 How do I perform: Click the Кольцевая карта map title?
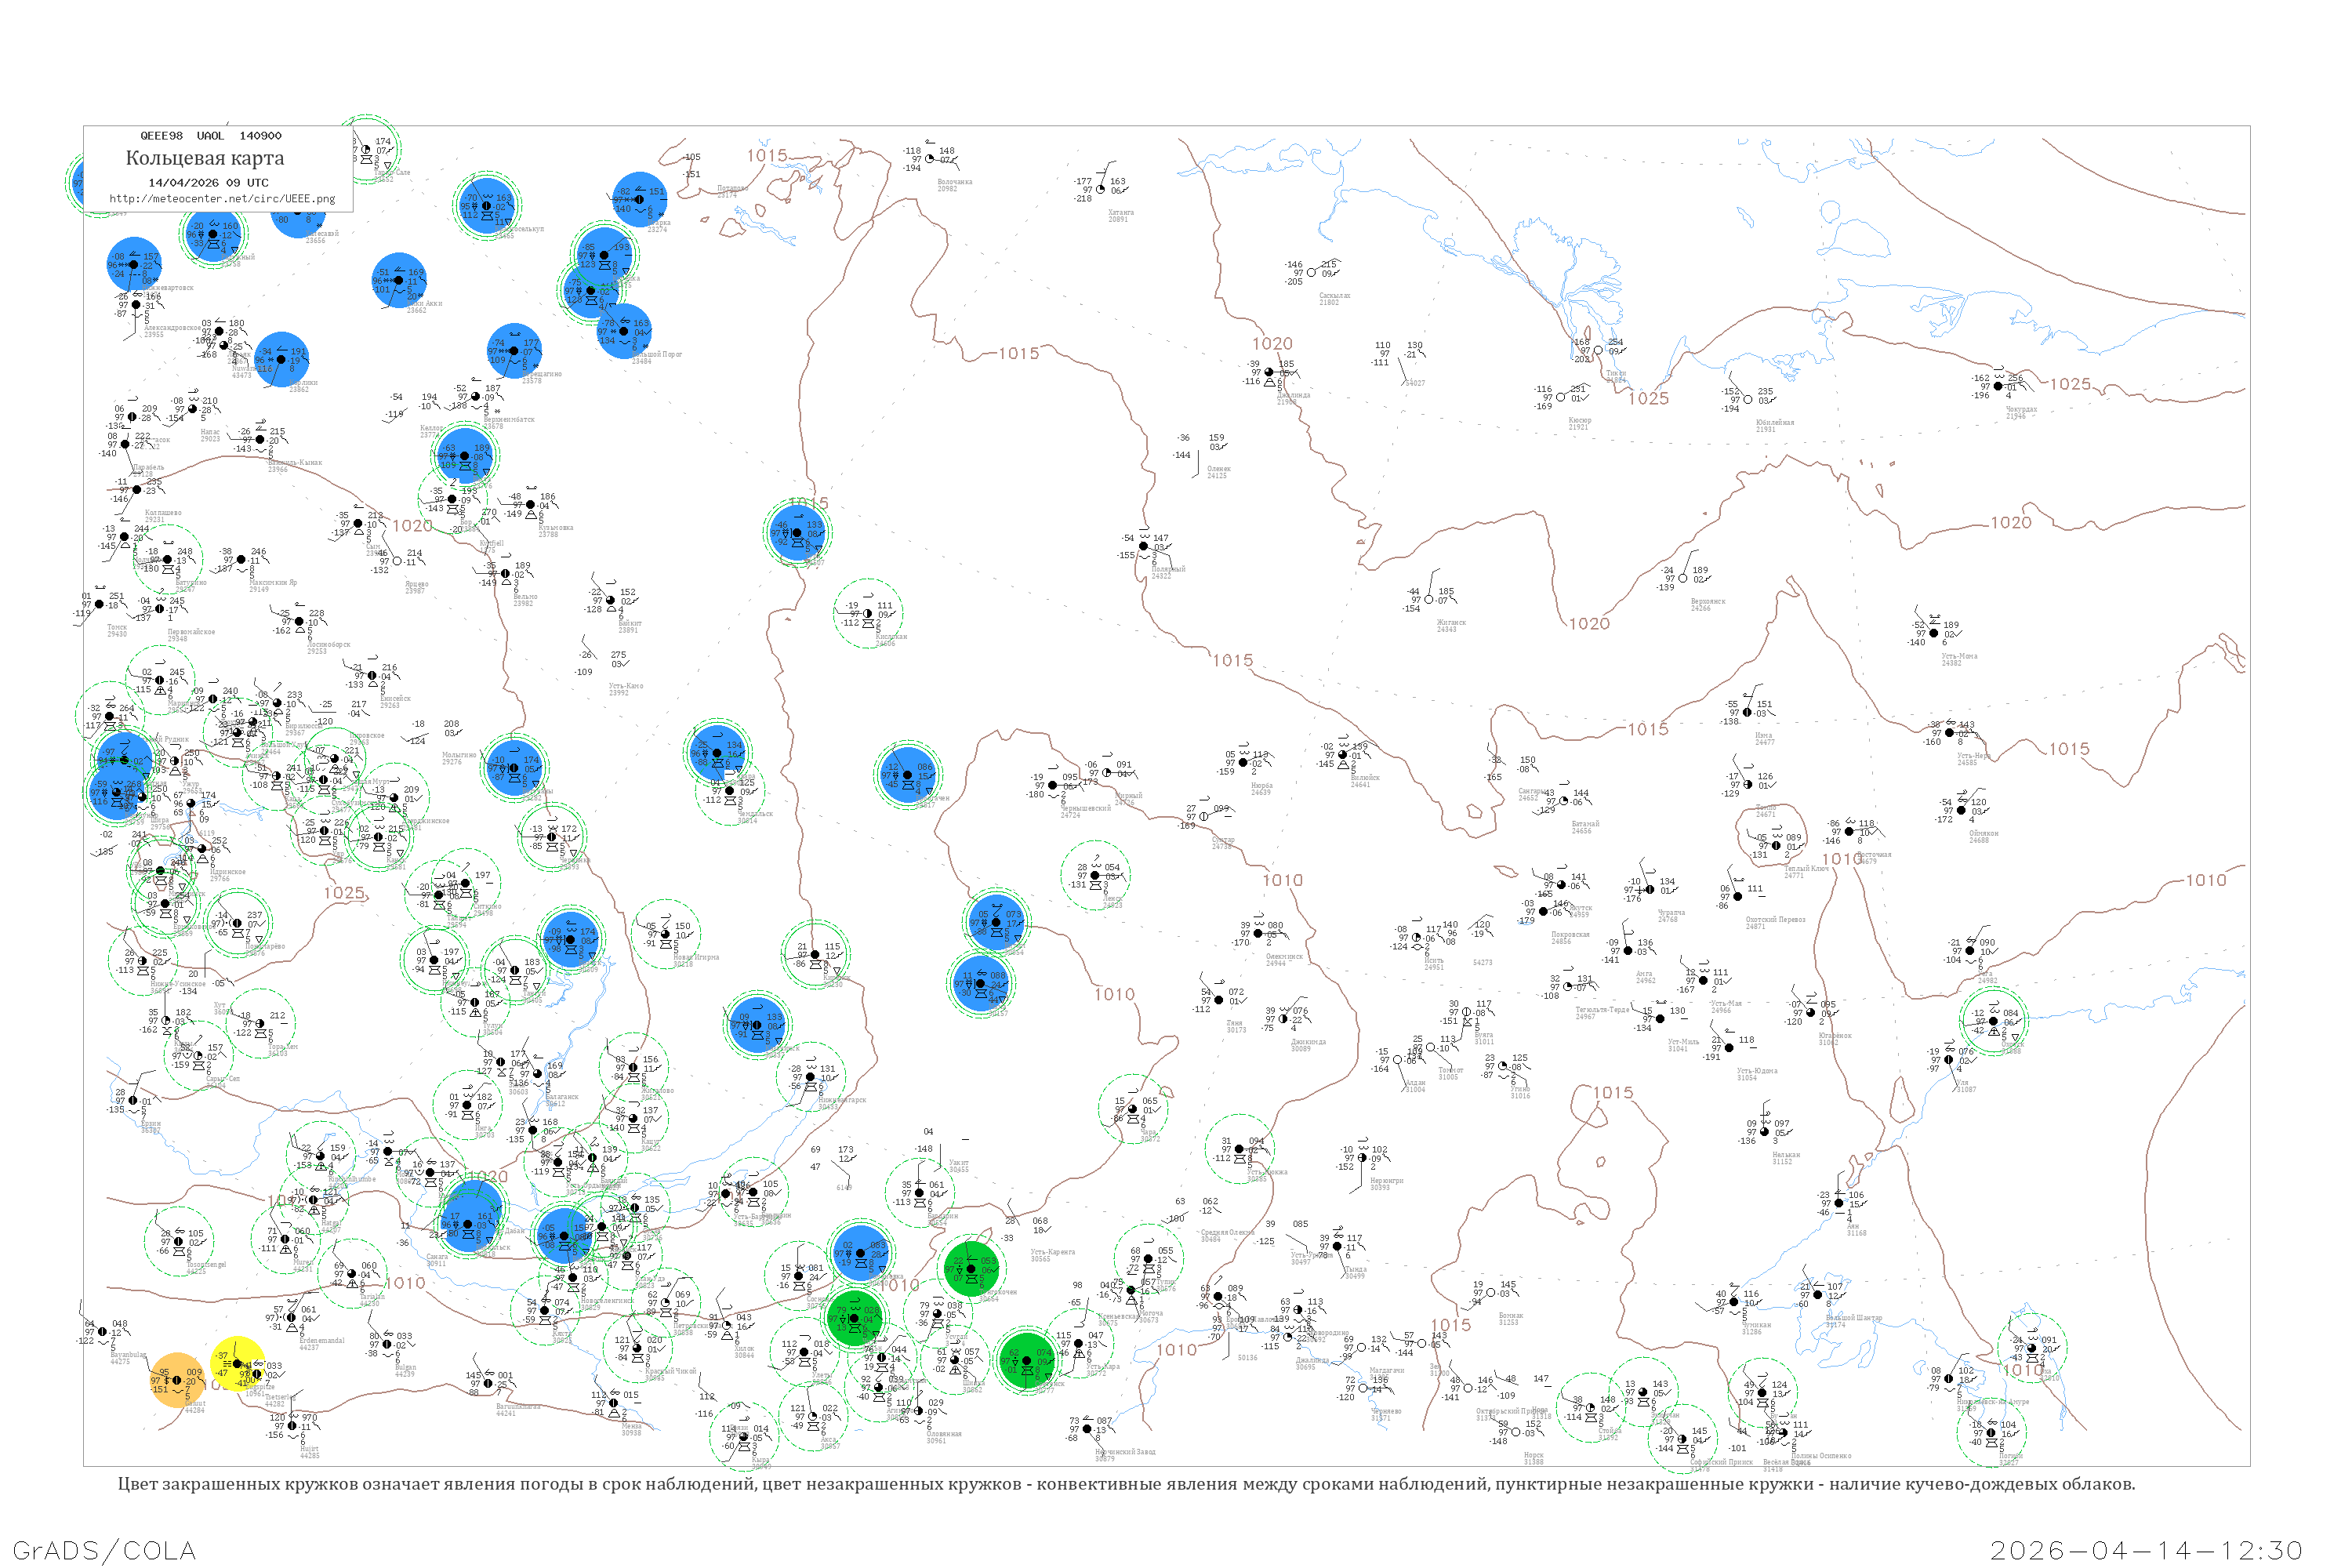click(x=205, y=158)
